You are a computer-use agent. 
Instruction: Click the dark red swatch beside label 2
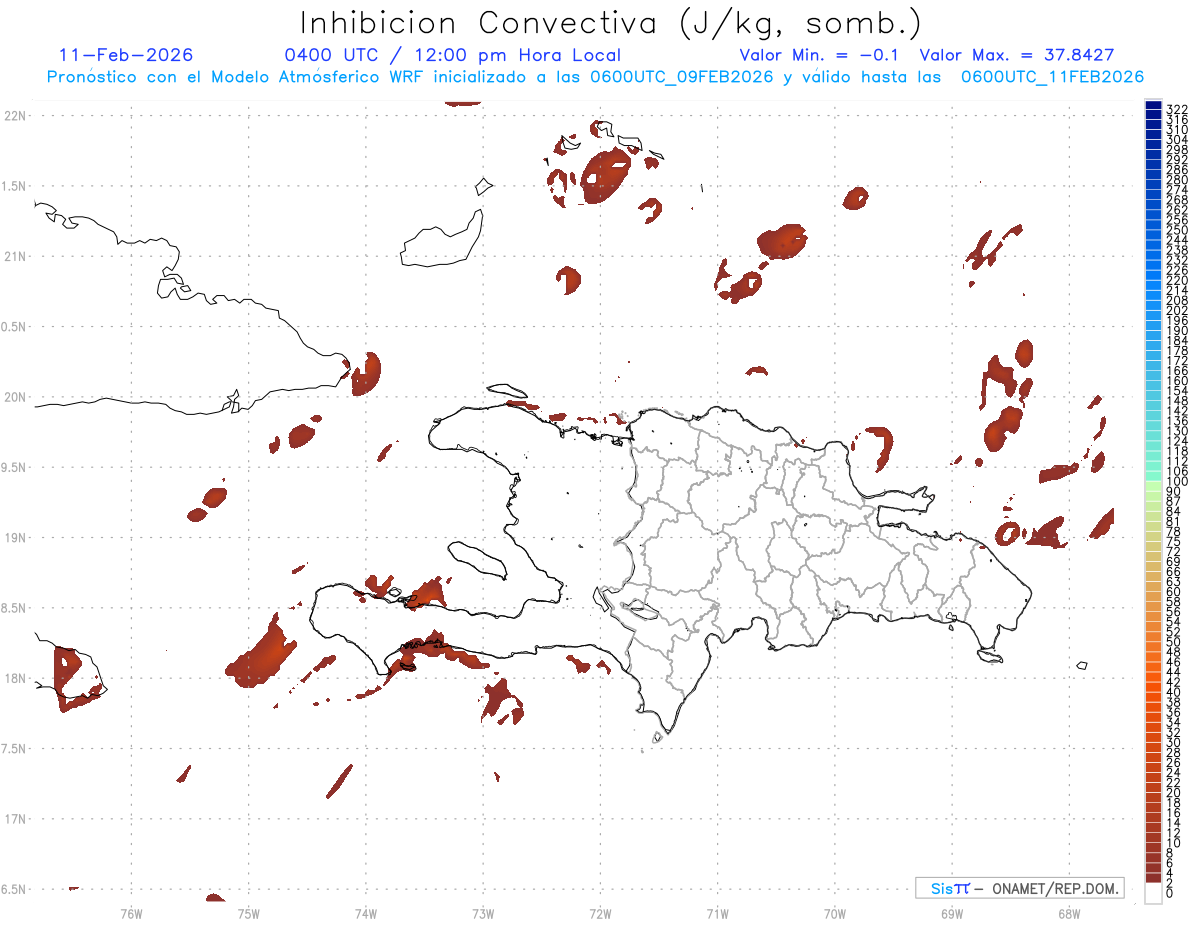(1153, 880)
